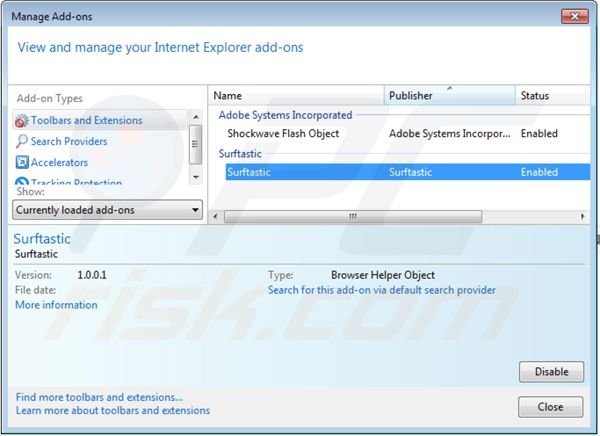
Task: Open Learn more about toolbars and extensions
Action: (x=113, y=410)
